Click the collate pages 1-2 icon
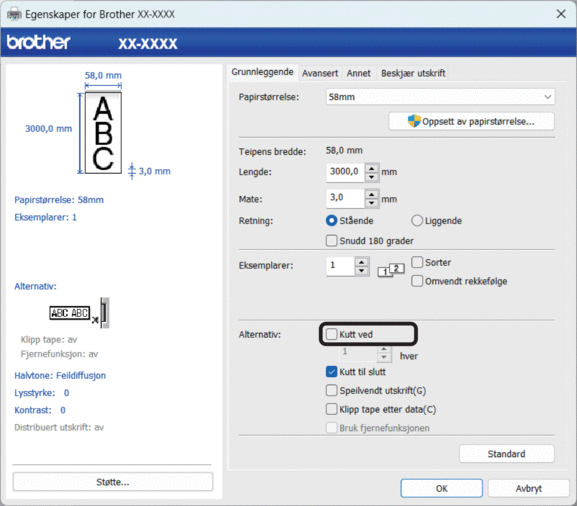Viewport: 577px width, 506px height. (391, 270)
